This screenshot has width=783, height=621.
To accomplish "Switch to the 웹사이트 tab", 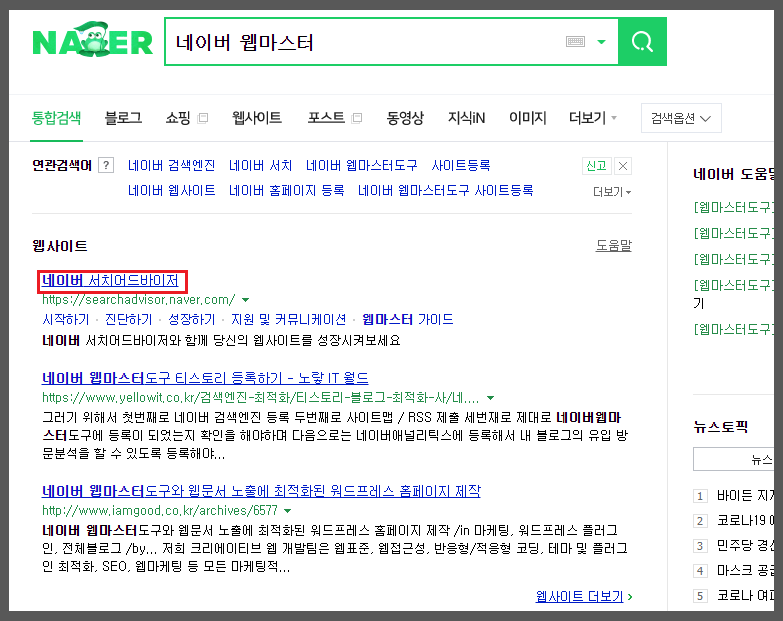I will [x=257, y=118].
